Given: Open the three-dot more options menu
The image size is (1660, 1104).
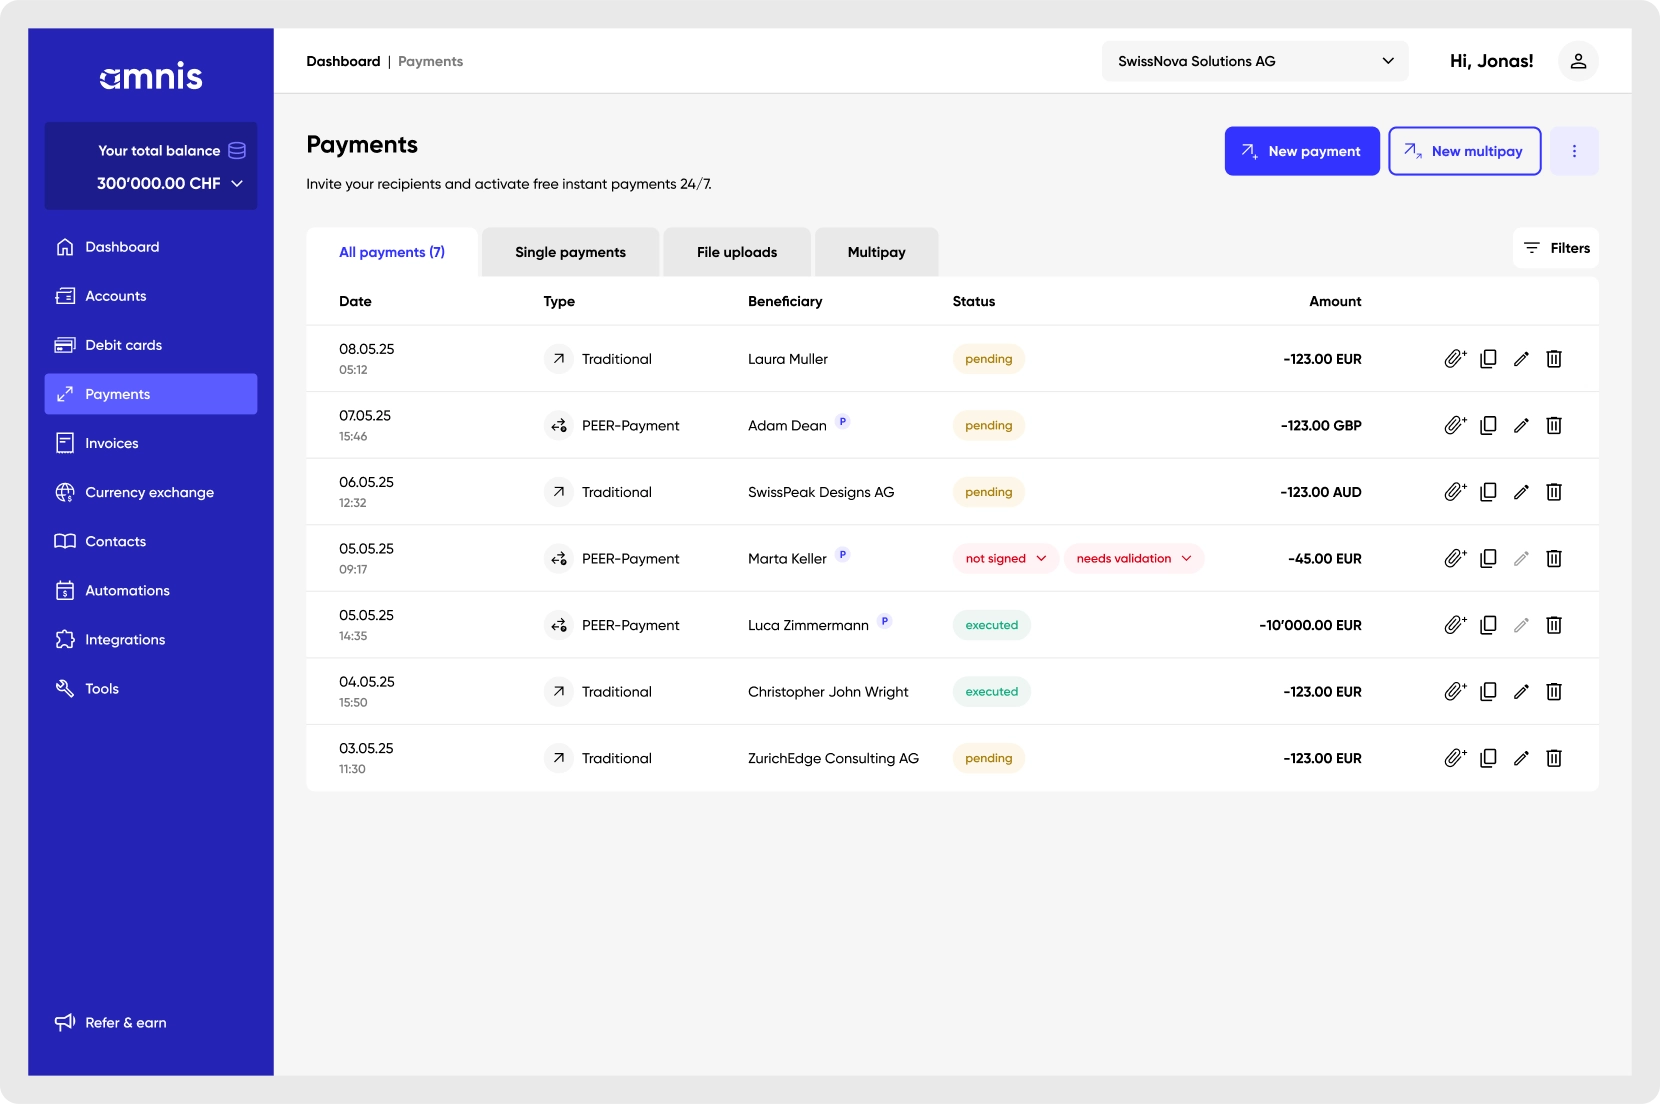Looking at the screenshot, I should pyautogui.click(x=1574, y=151).
